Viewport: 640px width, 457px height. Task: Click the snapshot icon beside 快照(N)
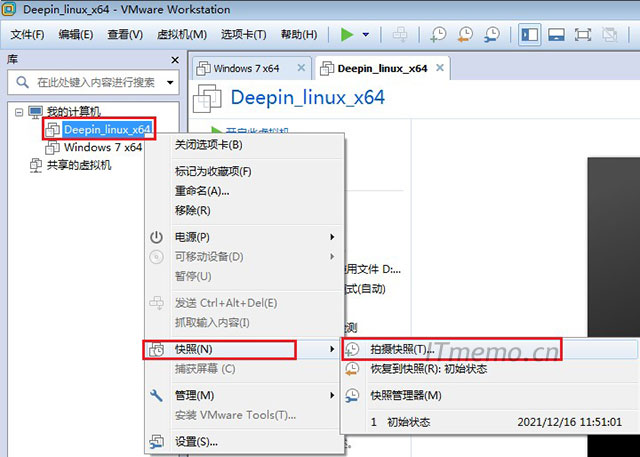click(156, 350)
